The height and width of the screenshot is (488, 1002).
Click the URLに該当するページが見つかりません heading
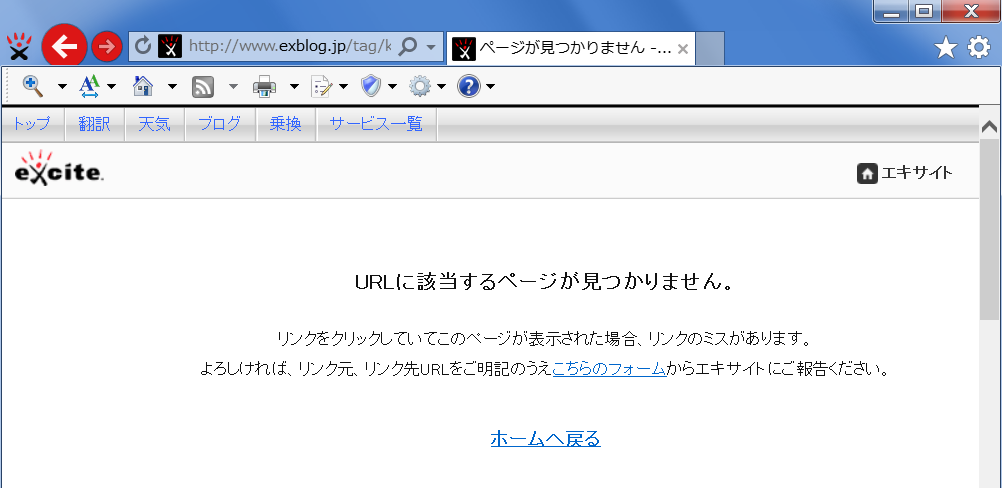(x=544, y=282)
